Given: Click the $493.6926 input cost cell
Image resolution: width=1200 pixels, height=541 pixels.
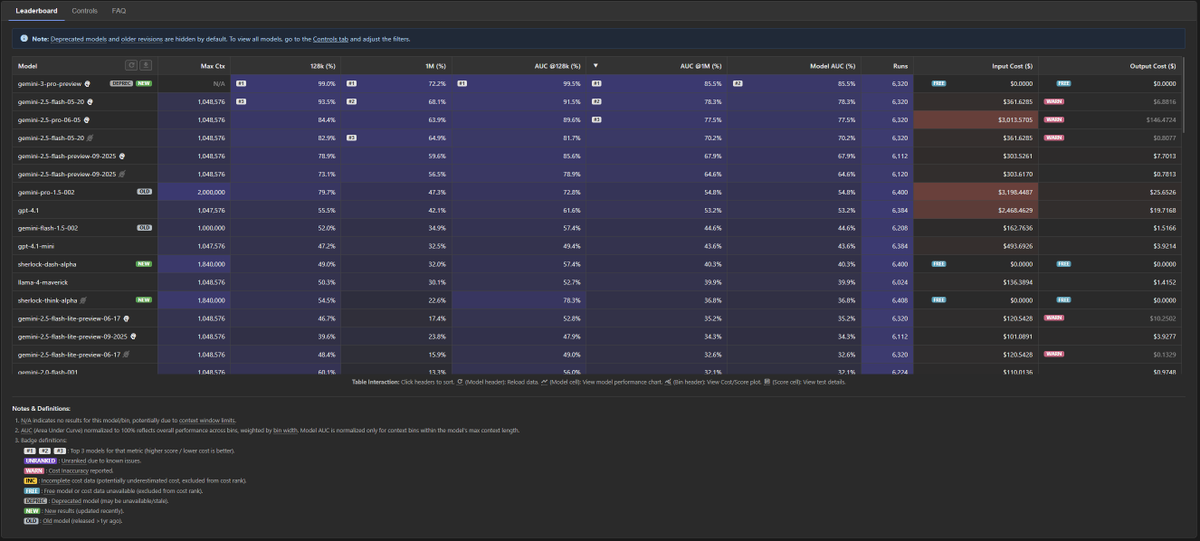Looking at the screenshot, I should (976, 245).
